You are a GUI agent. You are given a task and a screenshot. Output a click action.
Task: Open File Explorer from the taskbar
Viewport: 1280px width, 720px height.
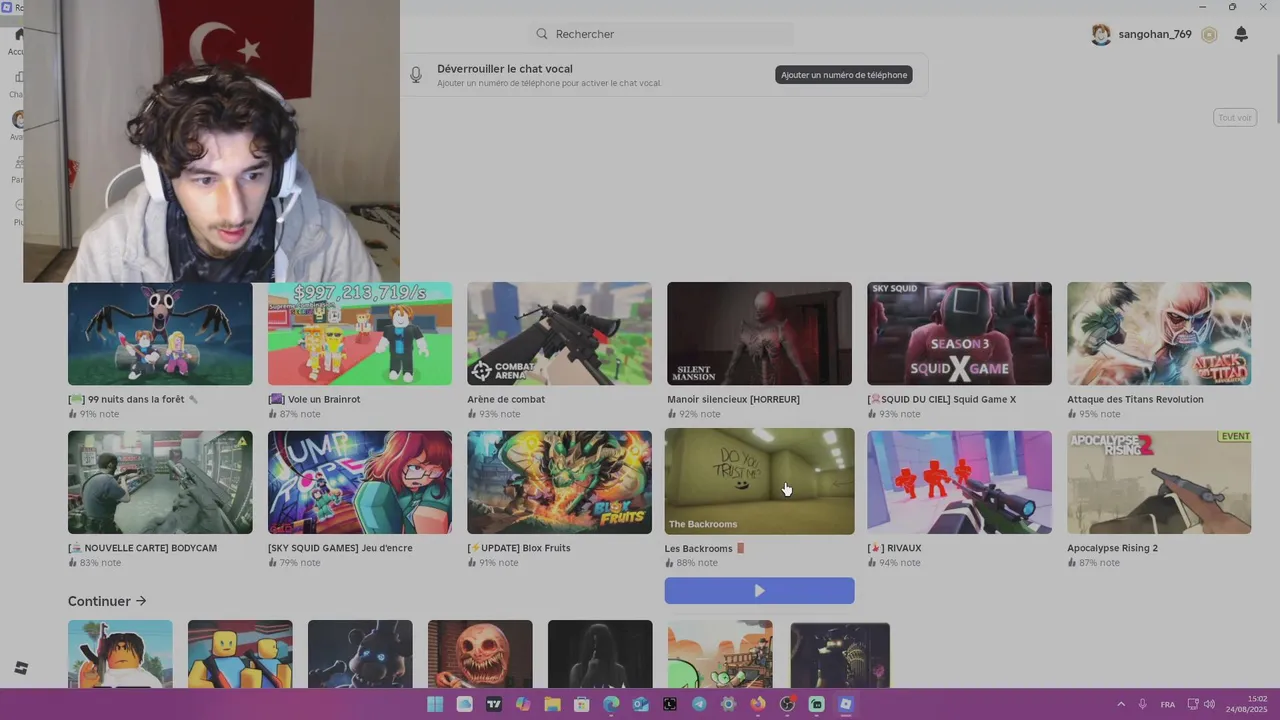552,704
